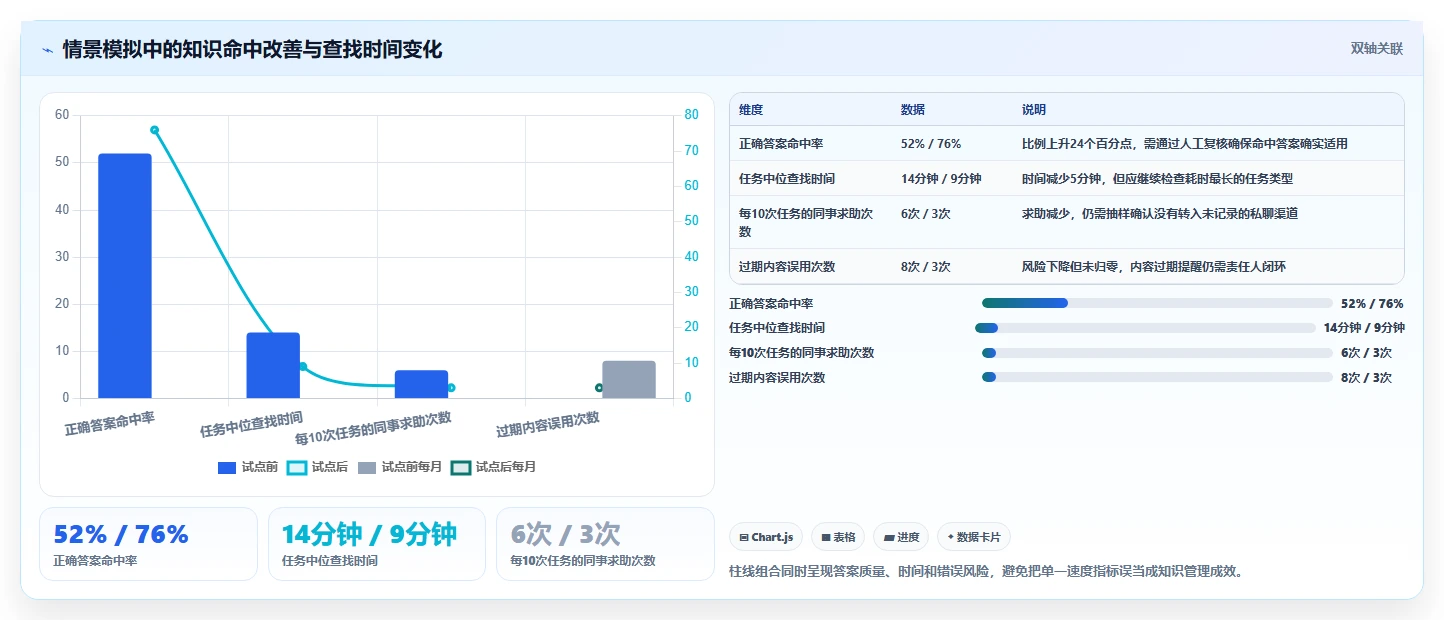Screen dimensions: 1444x620
Task: Select the Chart.js chip
Action: (x=766, y=537)
